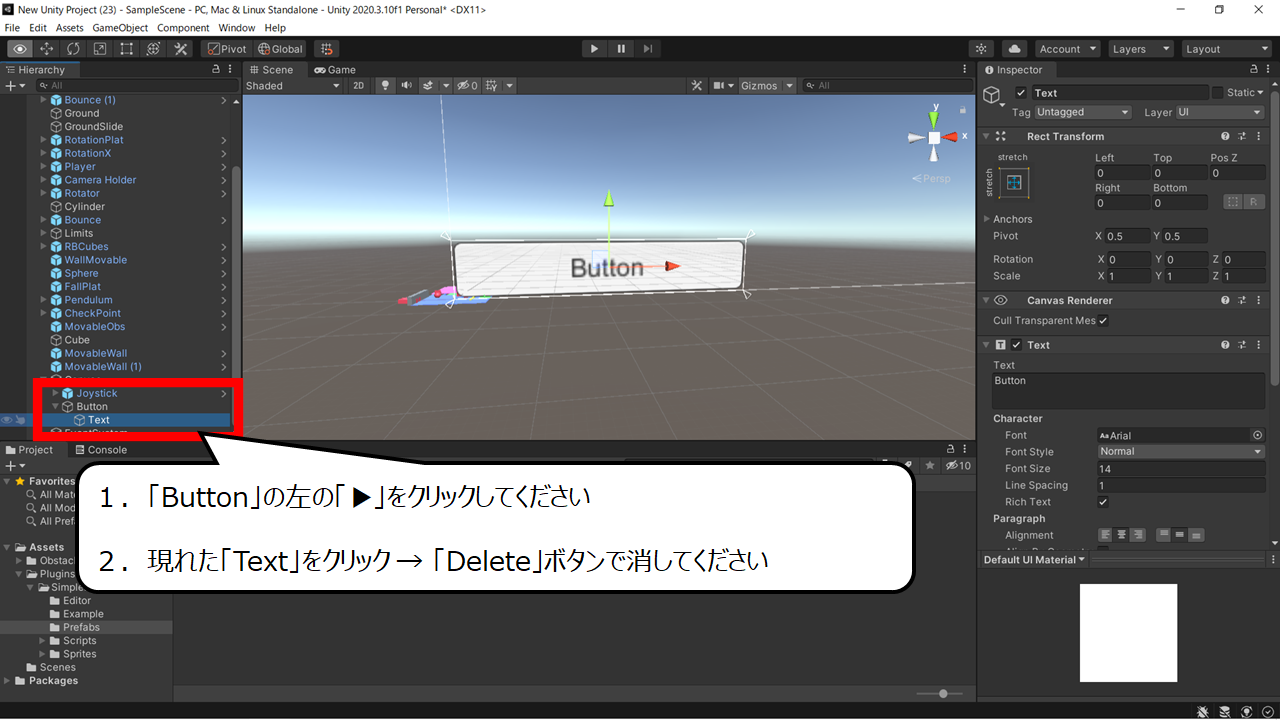Toggle 2D scene view mode
1280x720 pixels.
[x=359, y=86]
